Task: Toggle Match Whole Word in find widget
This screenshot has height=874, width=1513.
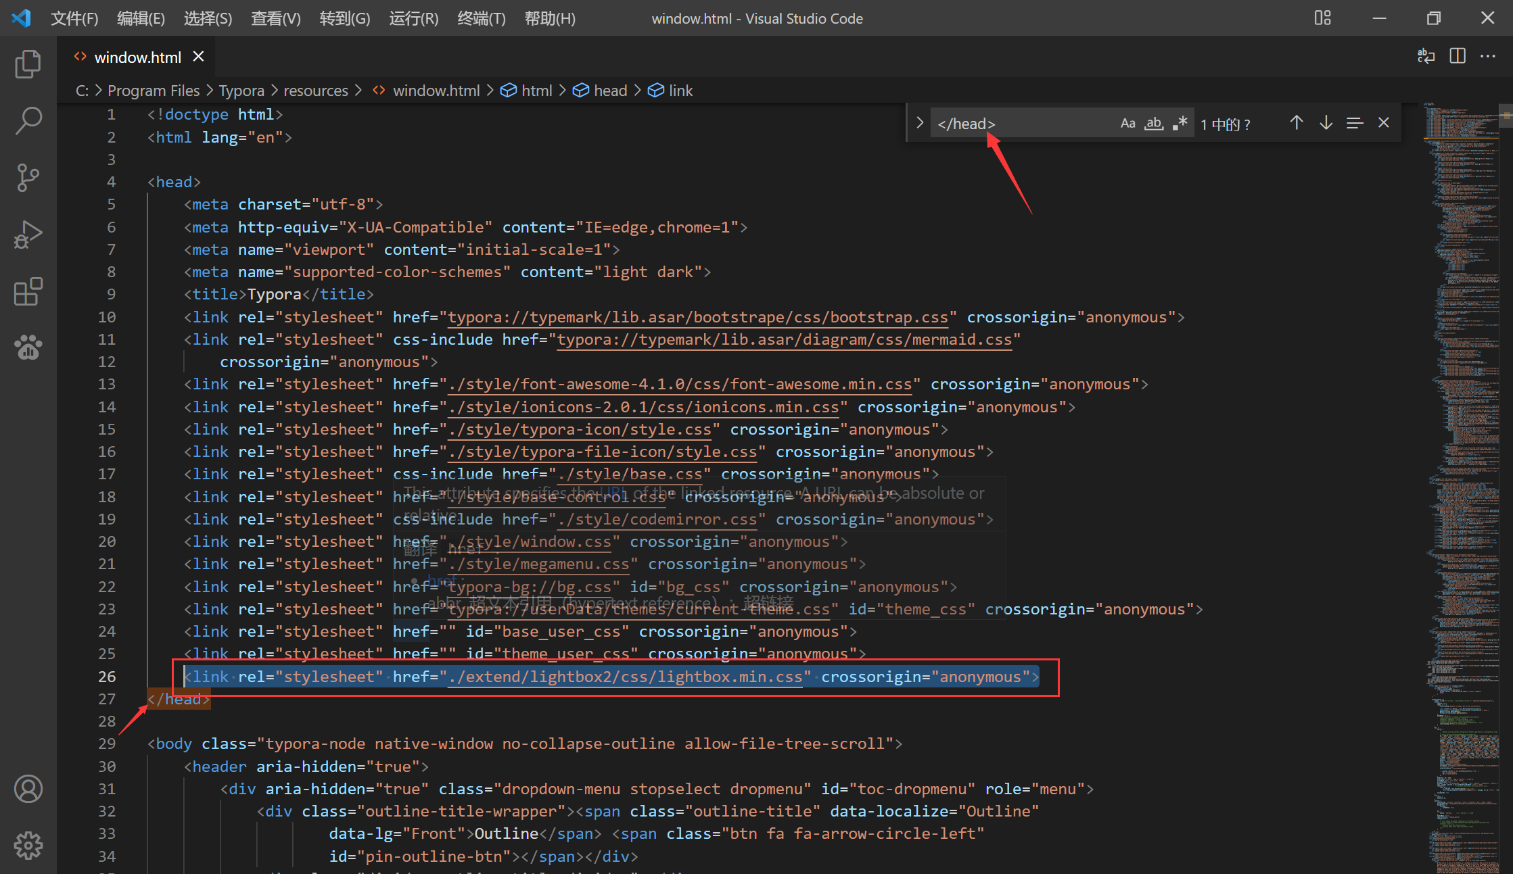Action: (x=1154, y=123)
